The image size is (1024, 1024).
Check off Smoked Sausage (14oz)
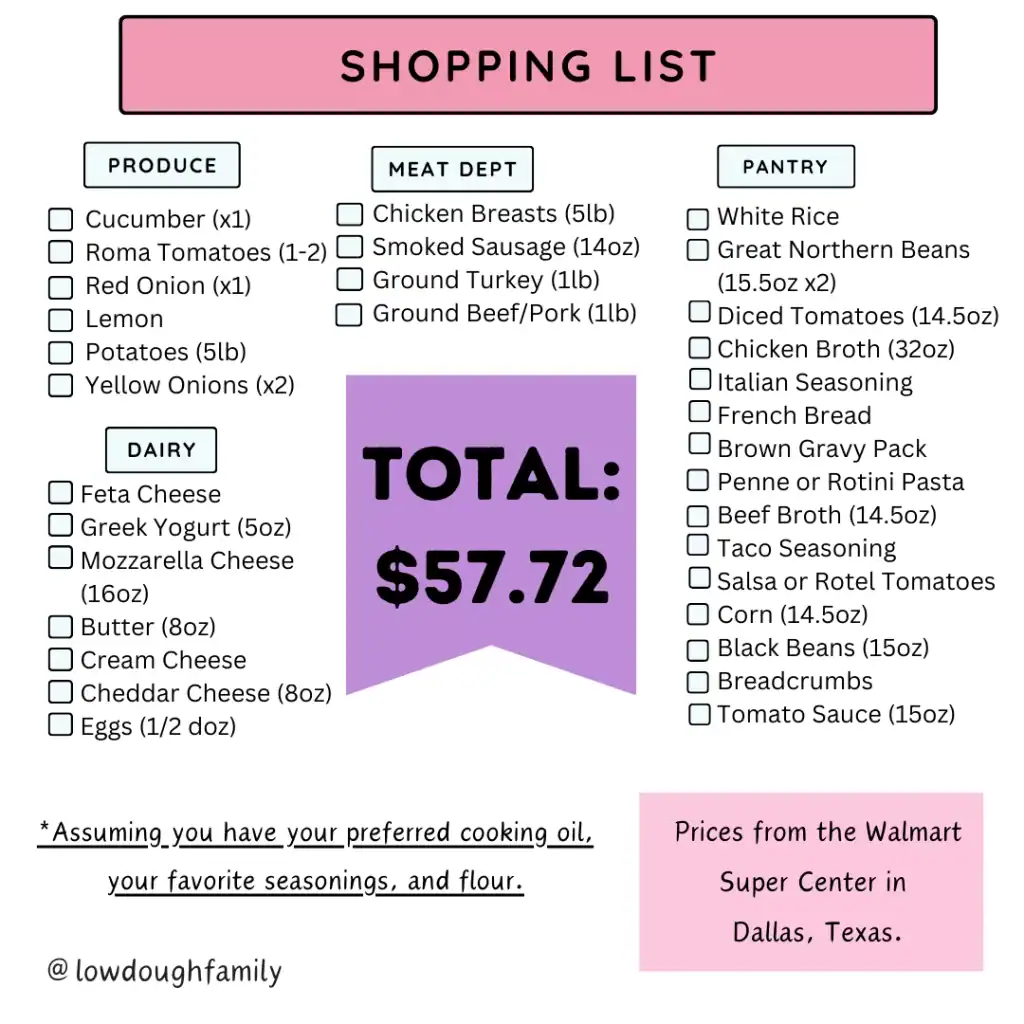coord(349,247)
